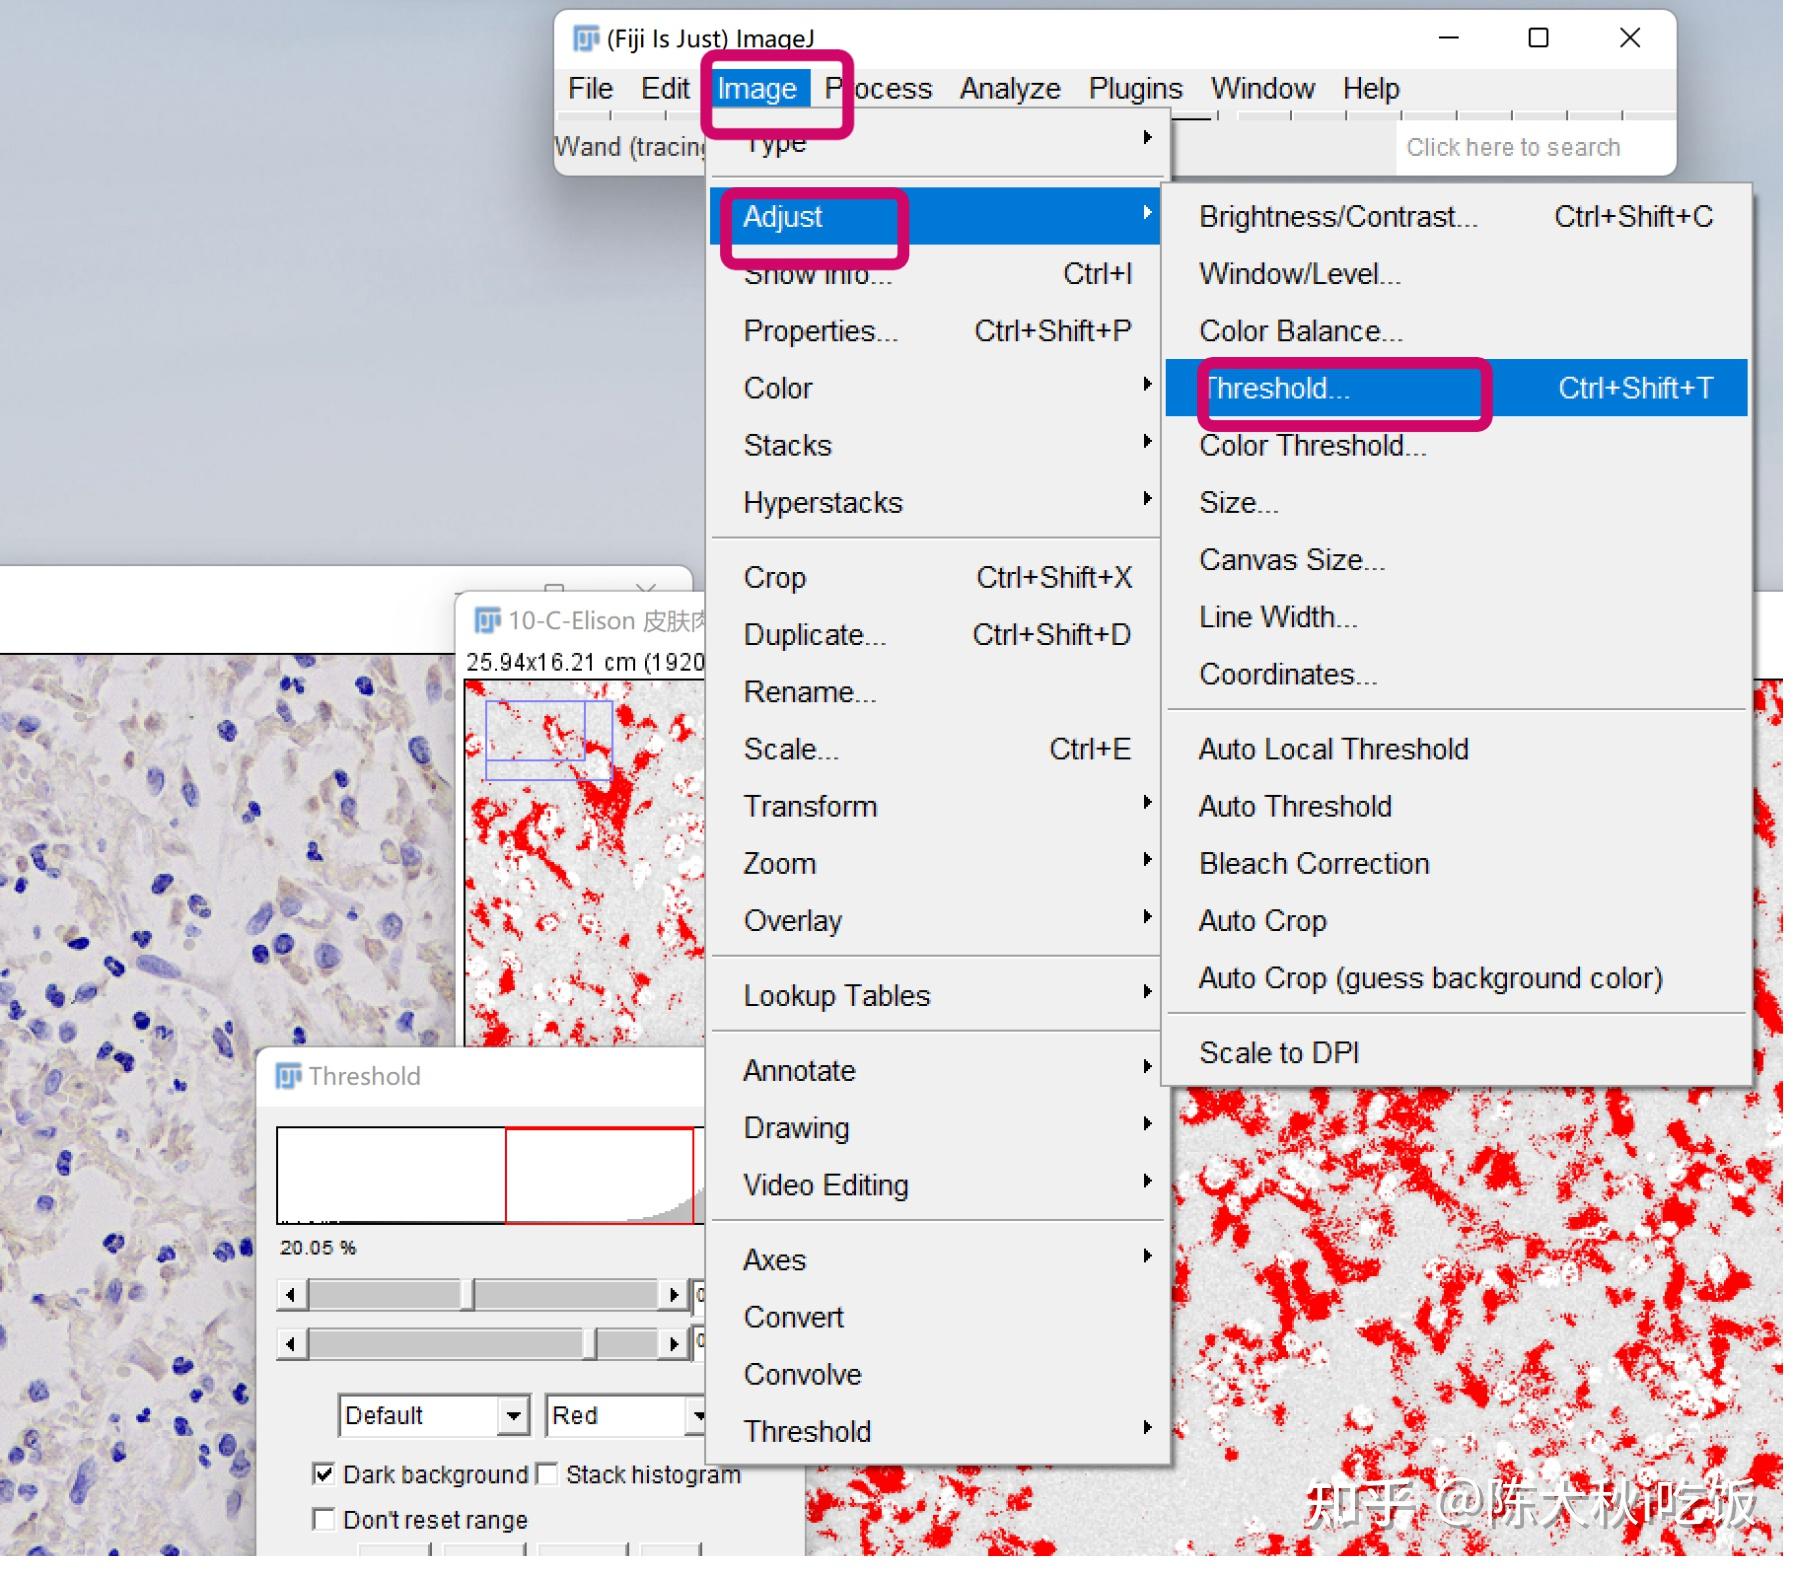
Task: Click the 10-C-Elison image window icon
Action: 487,621
